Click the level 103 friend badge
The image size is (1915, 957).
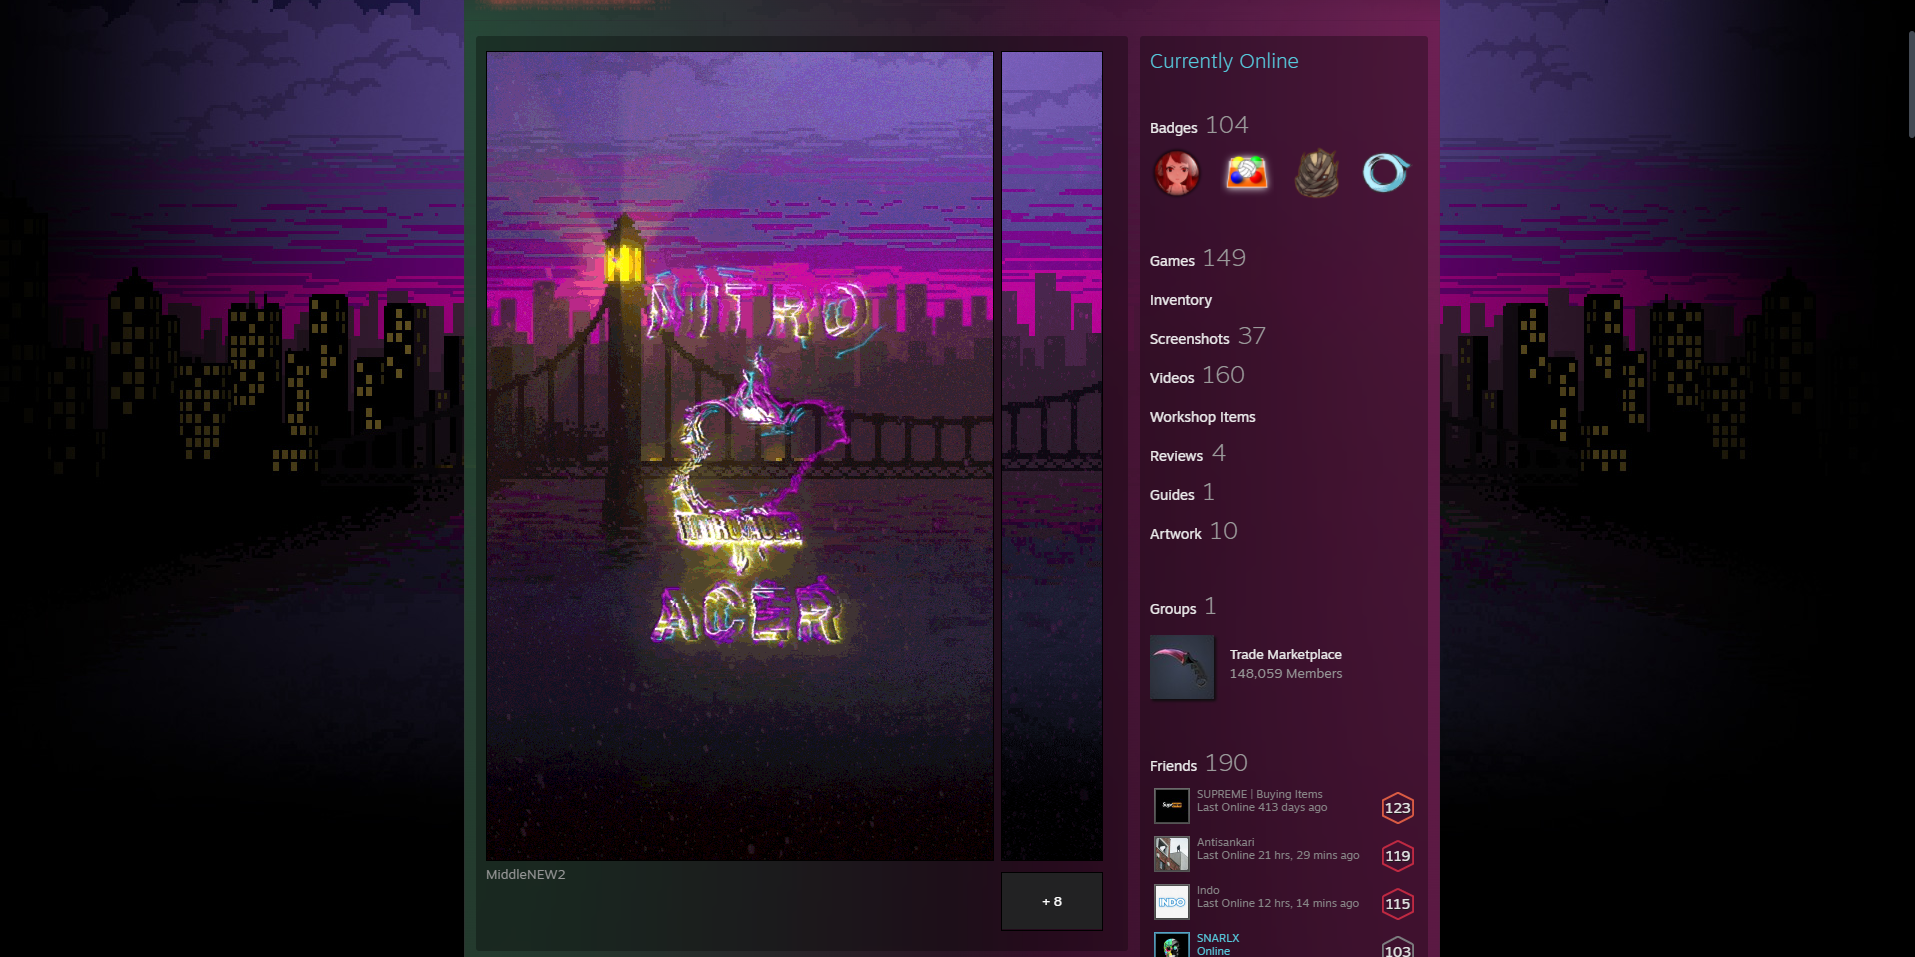coord(1398,947)
